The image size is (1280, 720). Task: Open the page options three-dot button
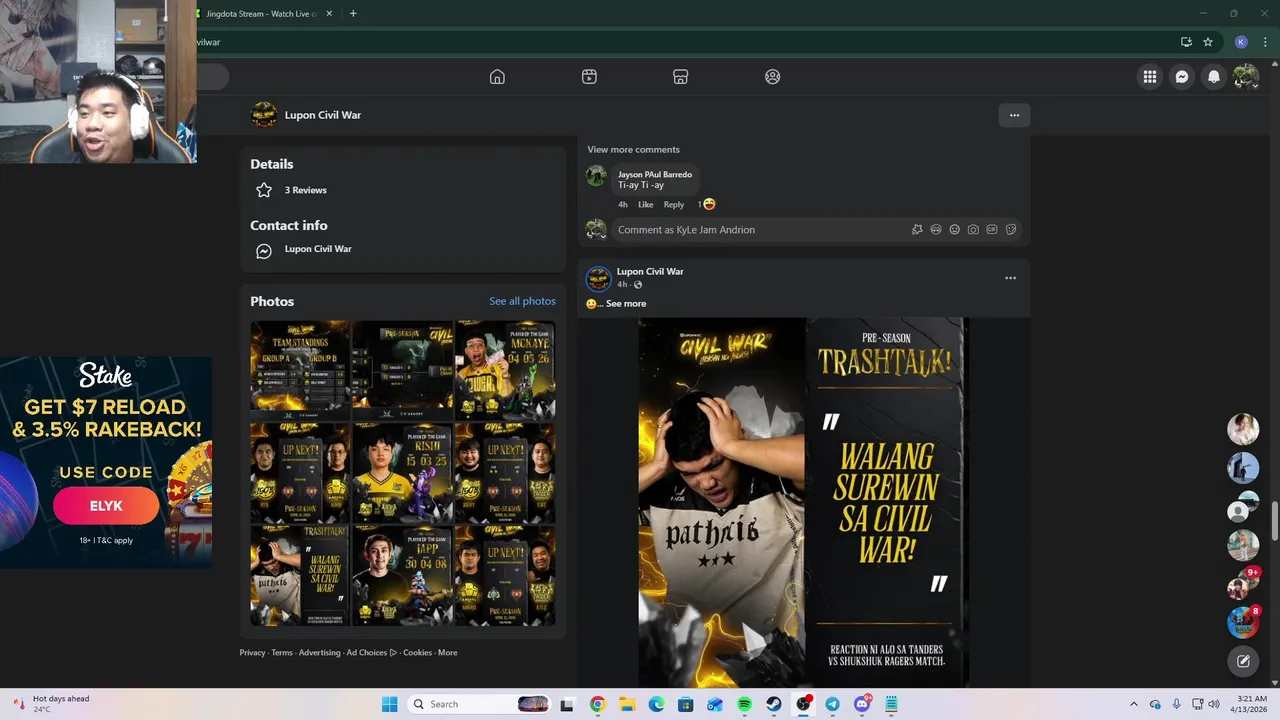pos(1014,115)
